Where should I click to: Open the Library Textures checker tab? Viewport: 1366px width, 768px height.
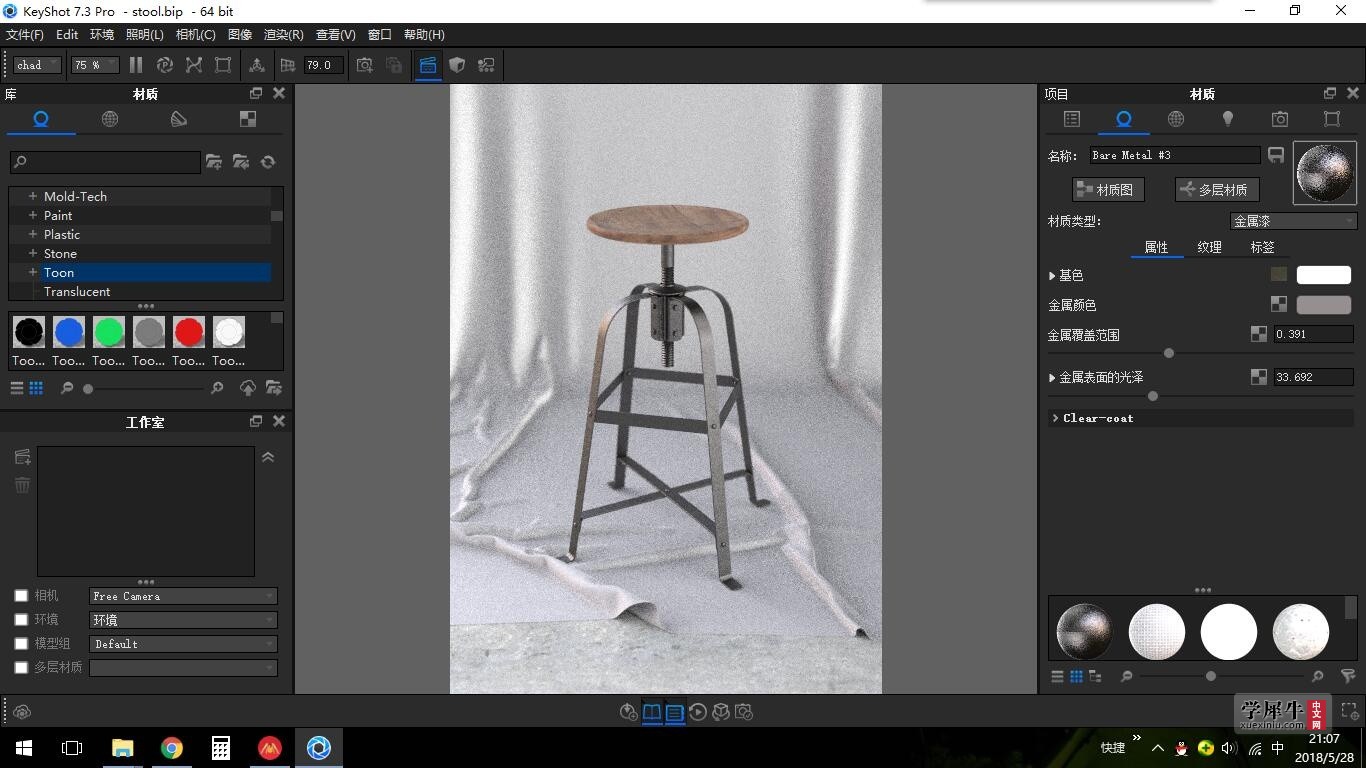(x=248, y=119)
